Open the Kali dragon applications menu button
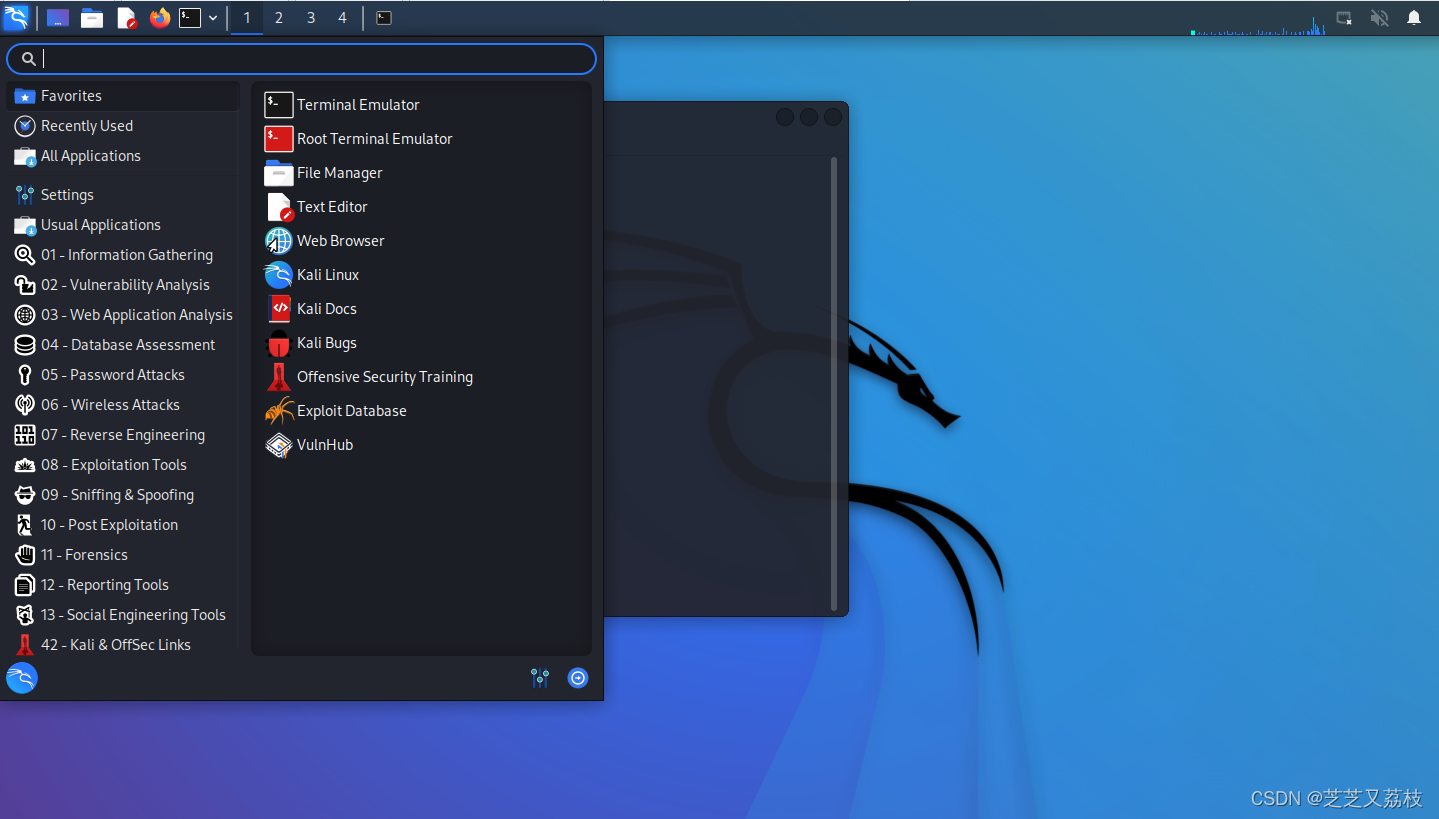This screenshot has height=819, width=1439. click(x=16, y=17)
